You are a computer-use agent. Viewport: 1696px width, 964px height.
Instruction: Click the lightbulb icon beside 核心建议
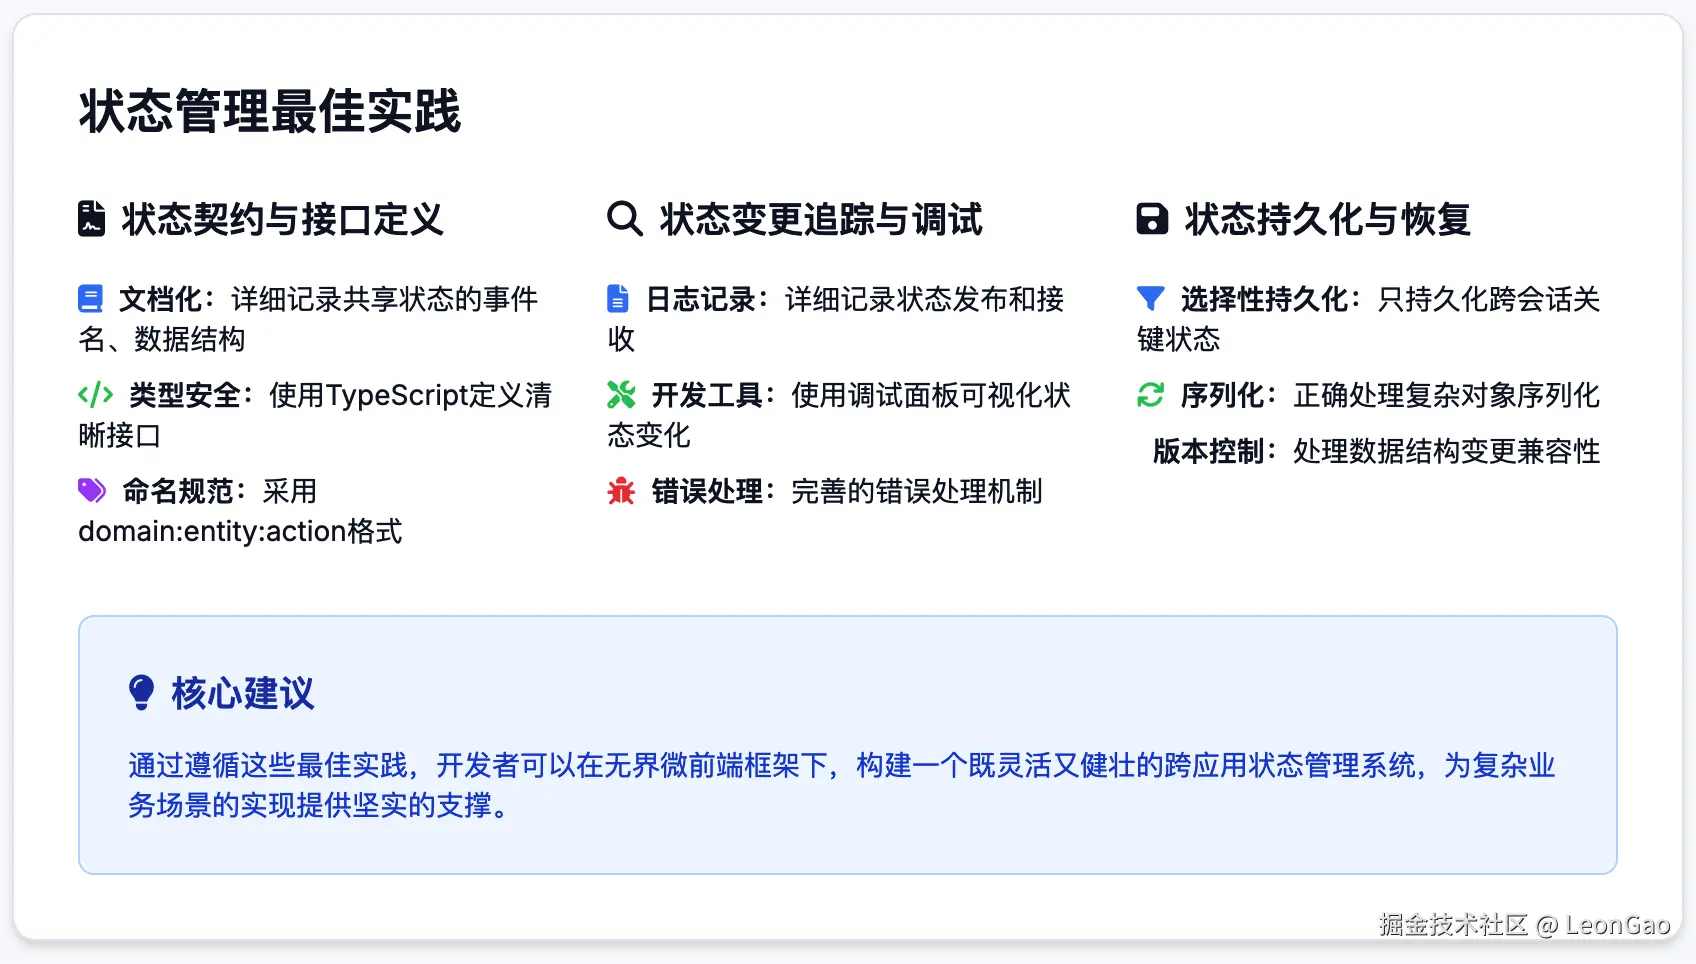tap(142, 692)
